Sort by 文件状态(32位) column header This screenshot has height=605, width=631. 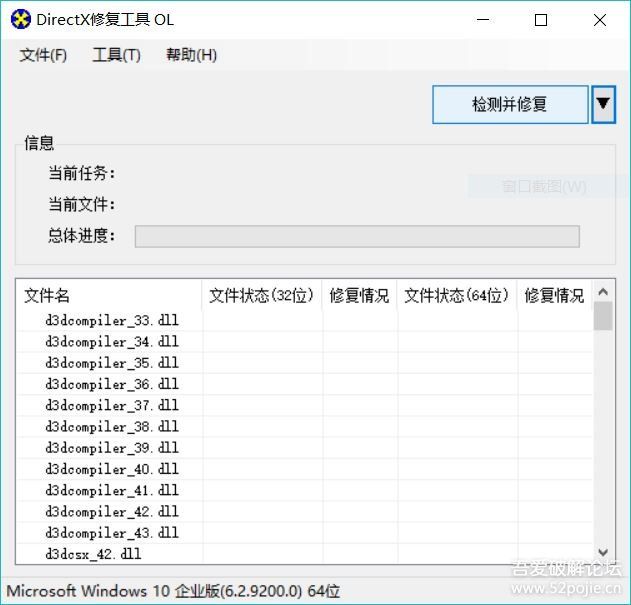[x=262, y=295]
